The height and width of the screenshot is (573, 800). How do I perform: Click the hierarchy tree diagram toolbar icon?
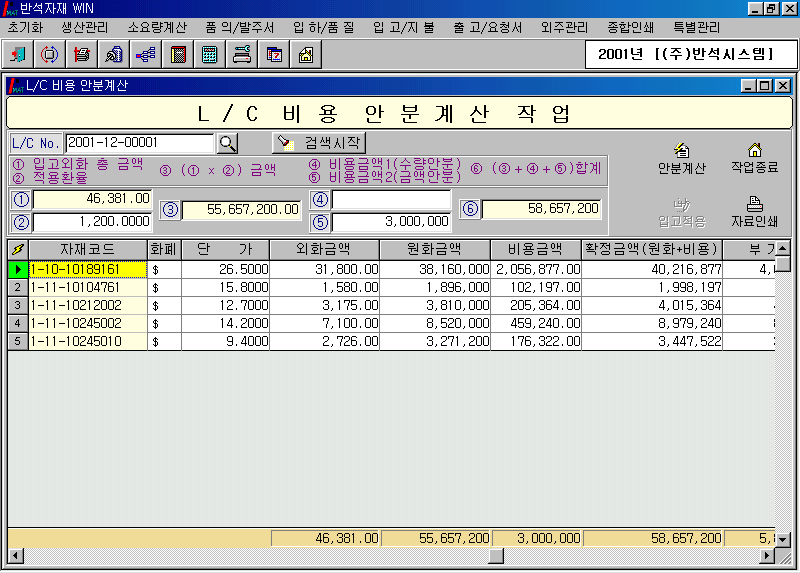coord(145,54)
